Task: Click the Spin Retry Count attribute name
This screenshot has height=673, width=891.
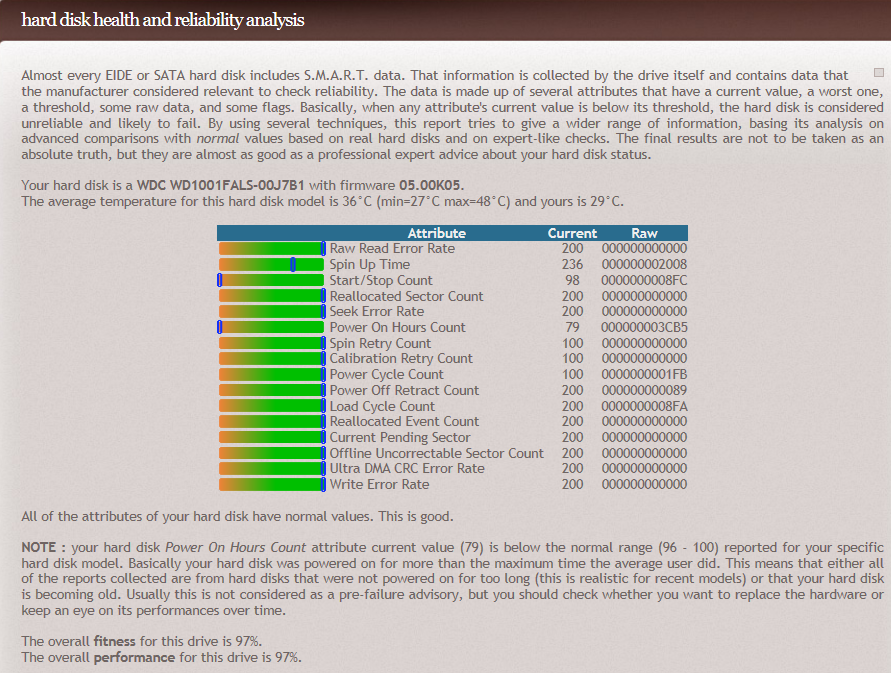Action: (x=380, y=343)
